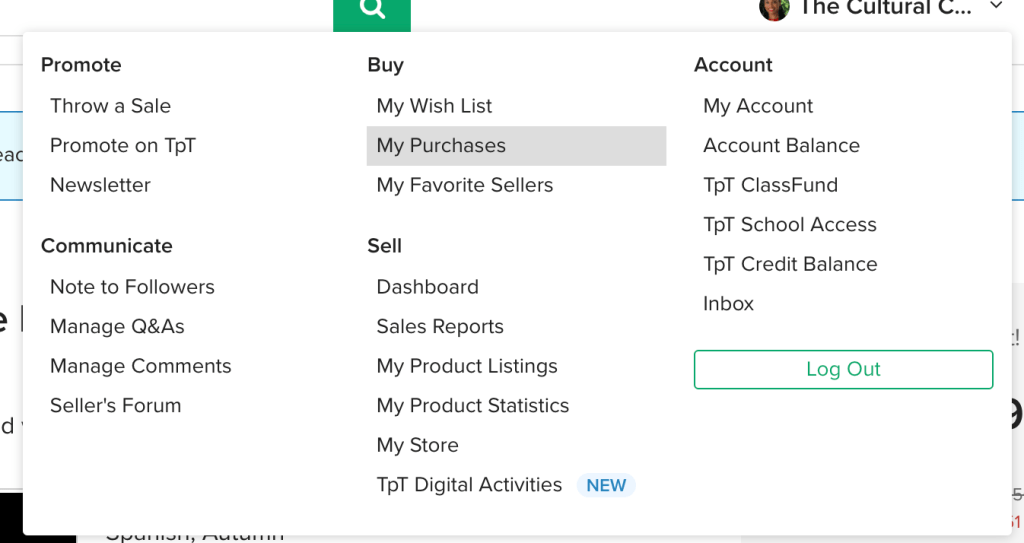Go to My Favorite Sellers
The image size is (1024, 543).
(464, 186)
